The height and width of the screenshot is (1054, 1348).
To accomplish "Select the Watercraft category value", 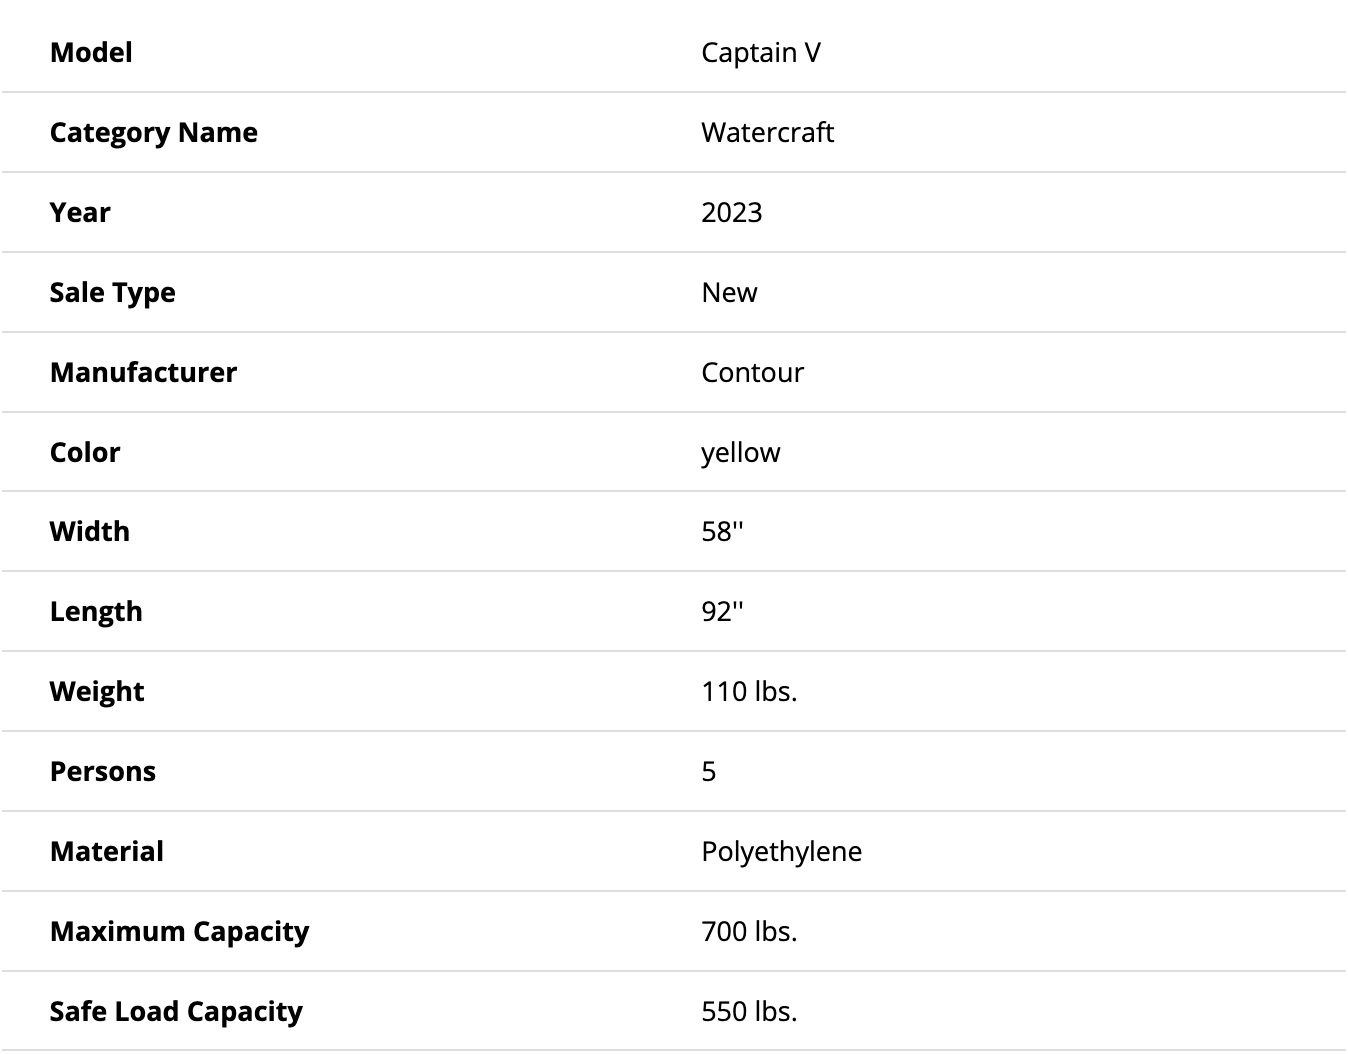I will 767,132.
